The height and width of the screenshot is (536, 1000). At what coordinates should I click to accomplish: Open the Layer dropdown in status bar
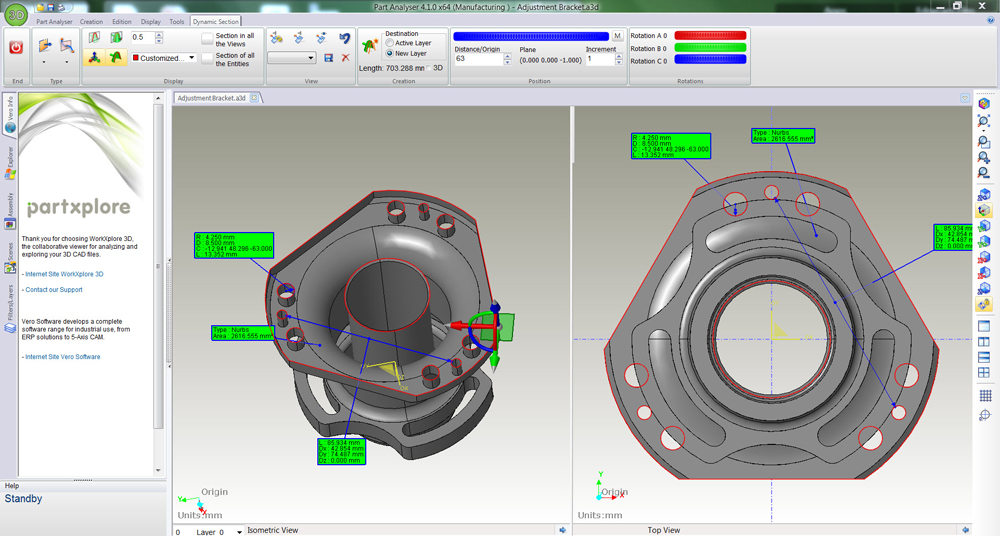tap(239, 532)
